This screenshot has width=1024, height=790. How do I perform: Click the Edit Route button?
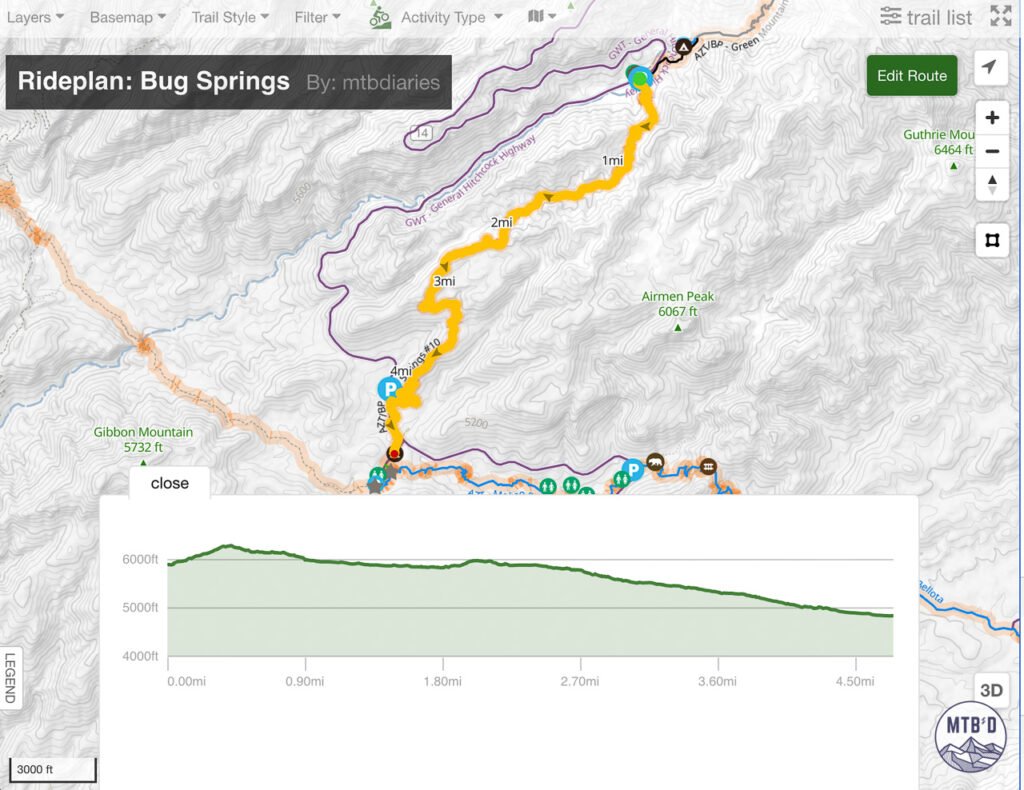click(x=911, y=75)
